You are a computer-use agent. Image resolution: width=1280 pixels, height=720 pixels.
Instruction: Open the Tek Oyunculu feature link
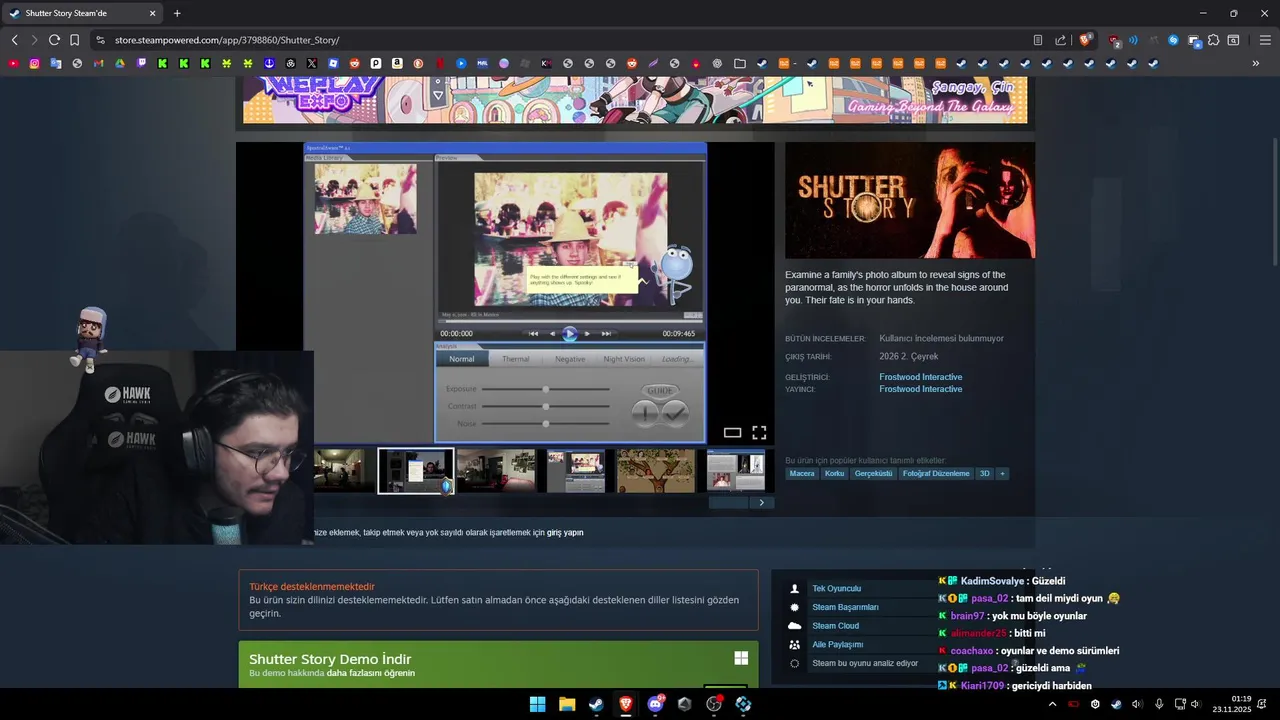tap(836, 589)
